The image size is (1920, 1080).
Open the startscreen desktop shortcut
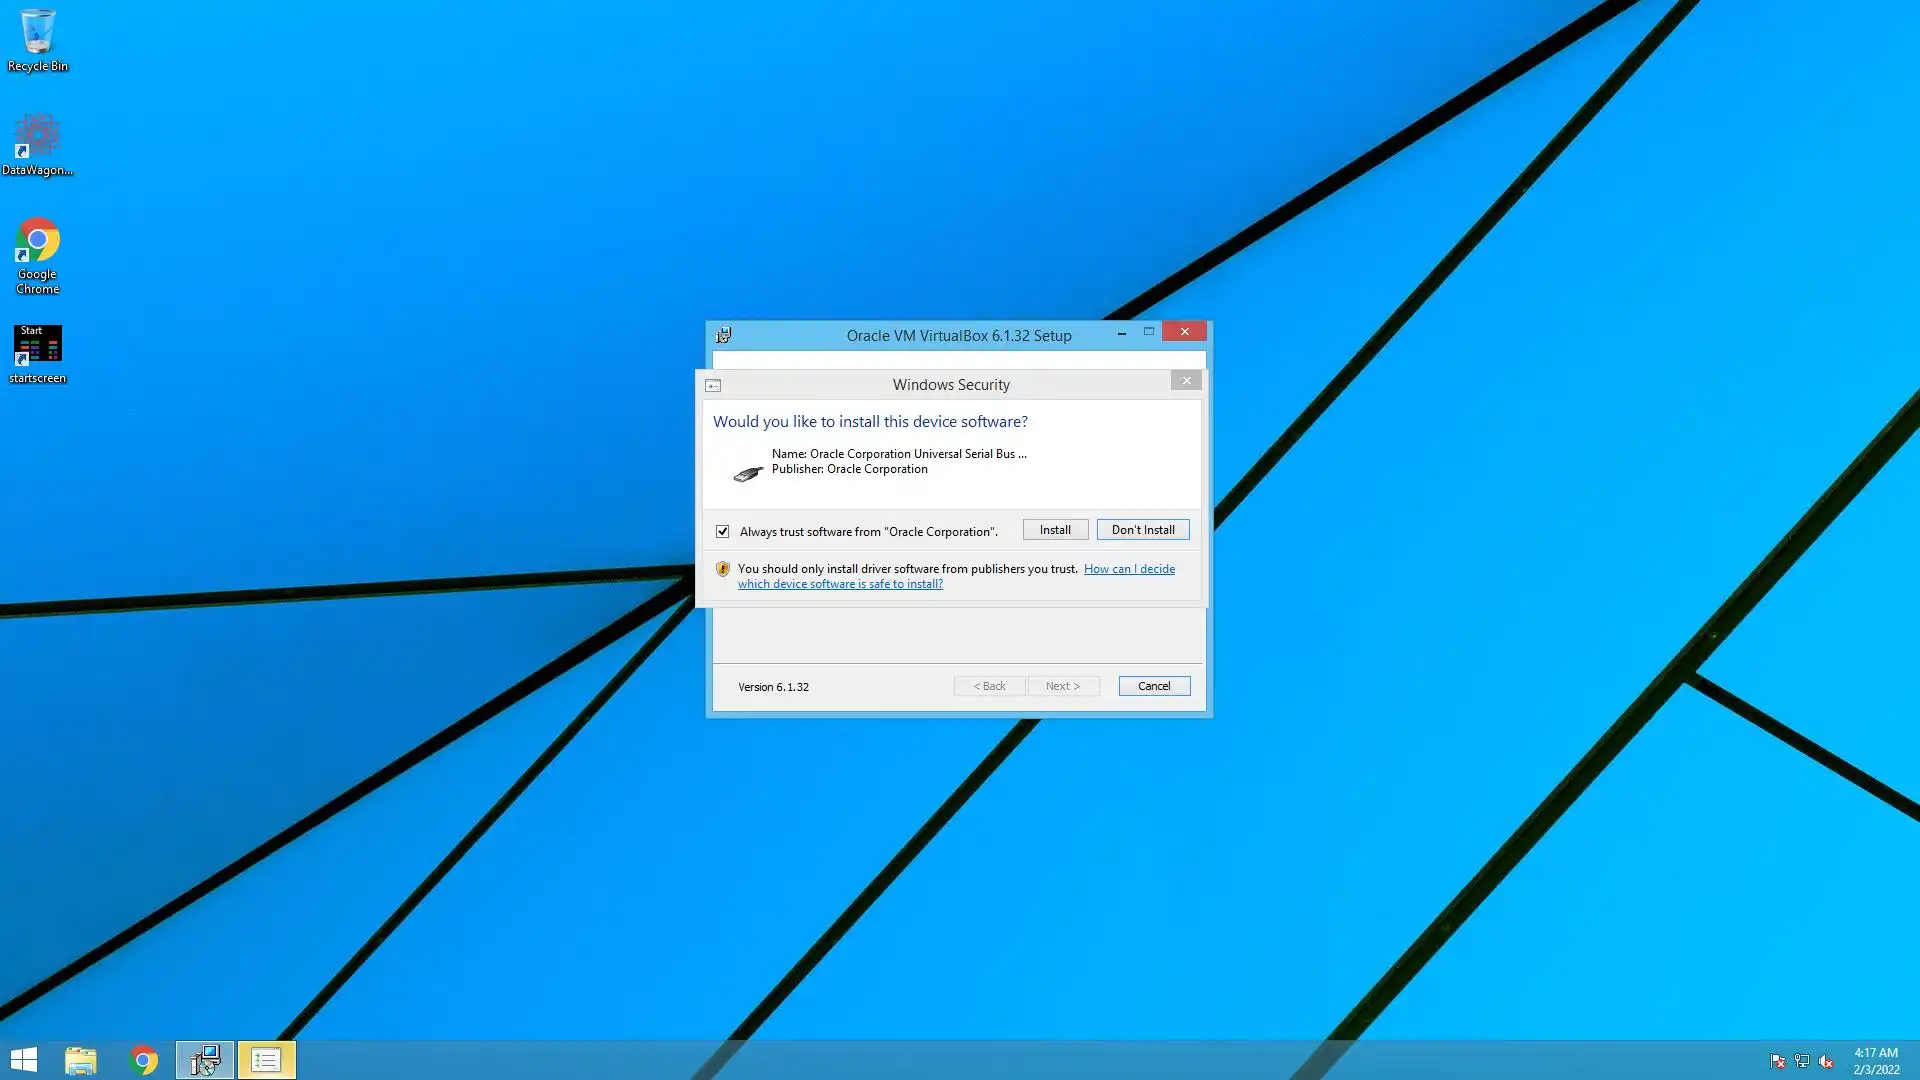(37, 352)
